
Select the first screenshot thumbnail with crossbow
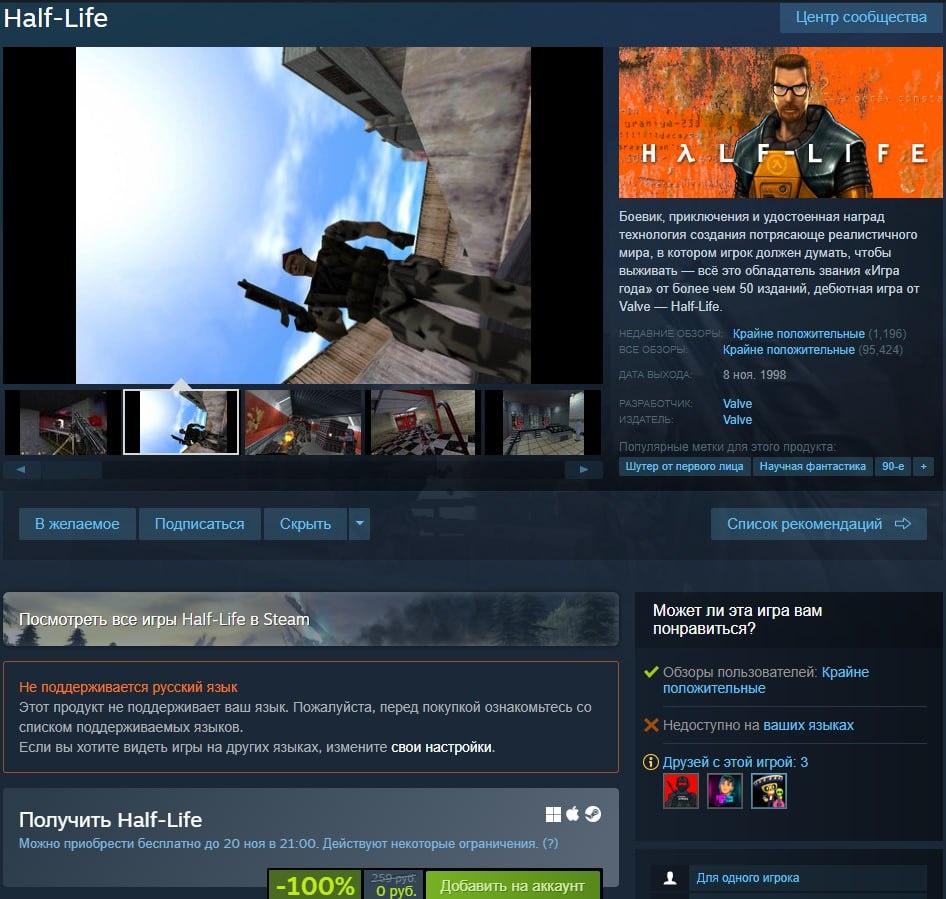[63, 422]
